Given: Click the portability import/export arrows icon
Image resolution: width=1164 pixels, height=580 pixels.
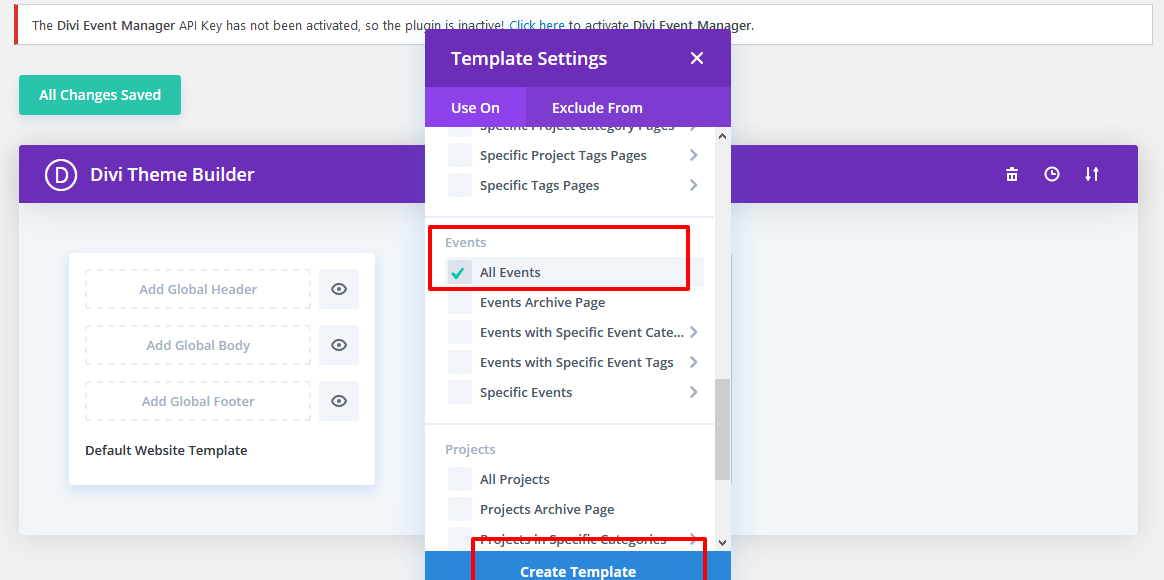Looking at the screenshot, I should (1091, 175).
